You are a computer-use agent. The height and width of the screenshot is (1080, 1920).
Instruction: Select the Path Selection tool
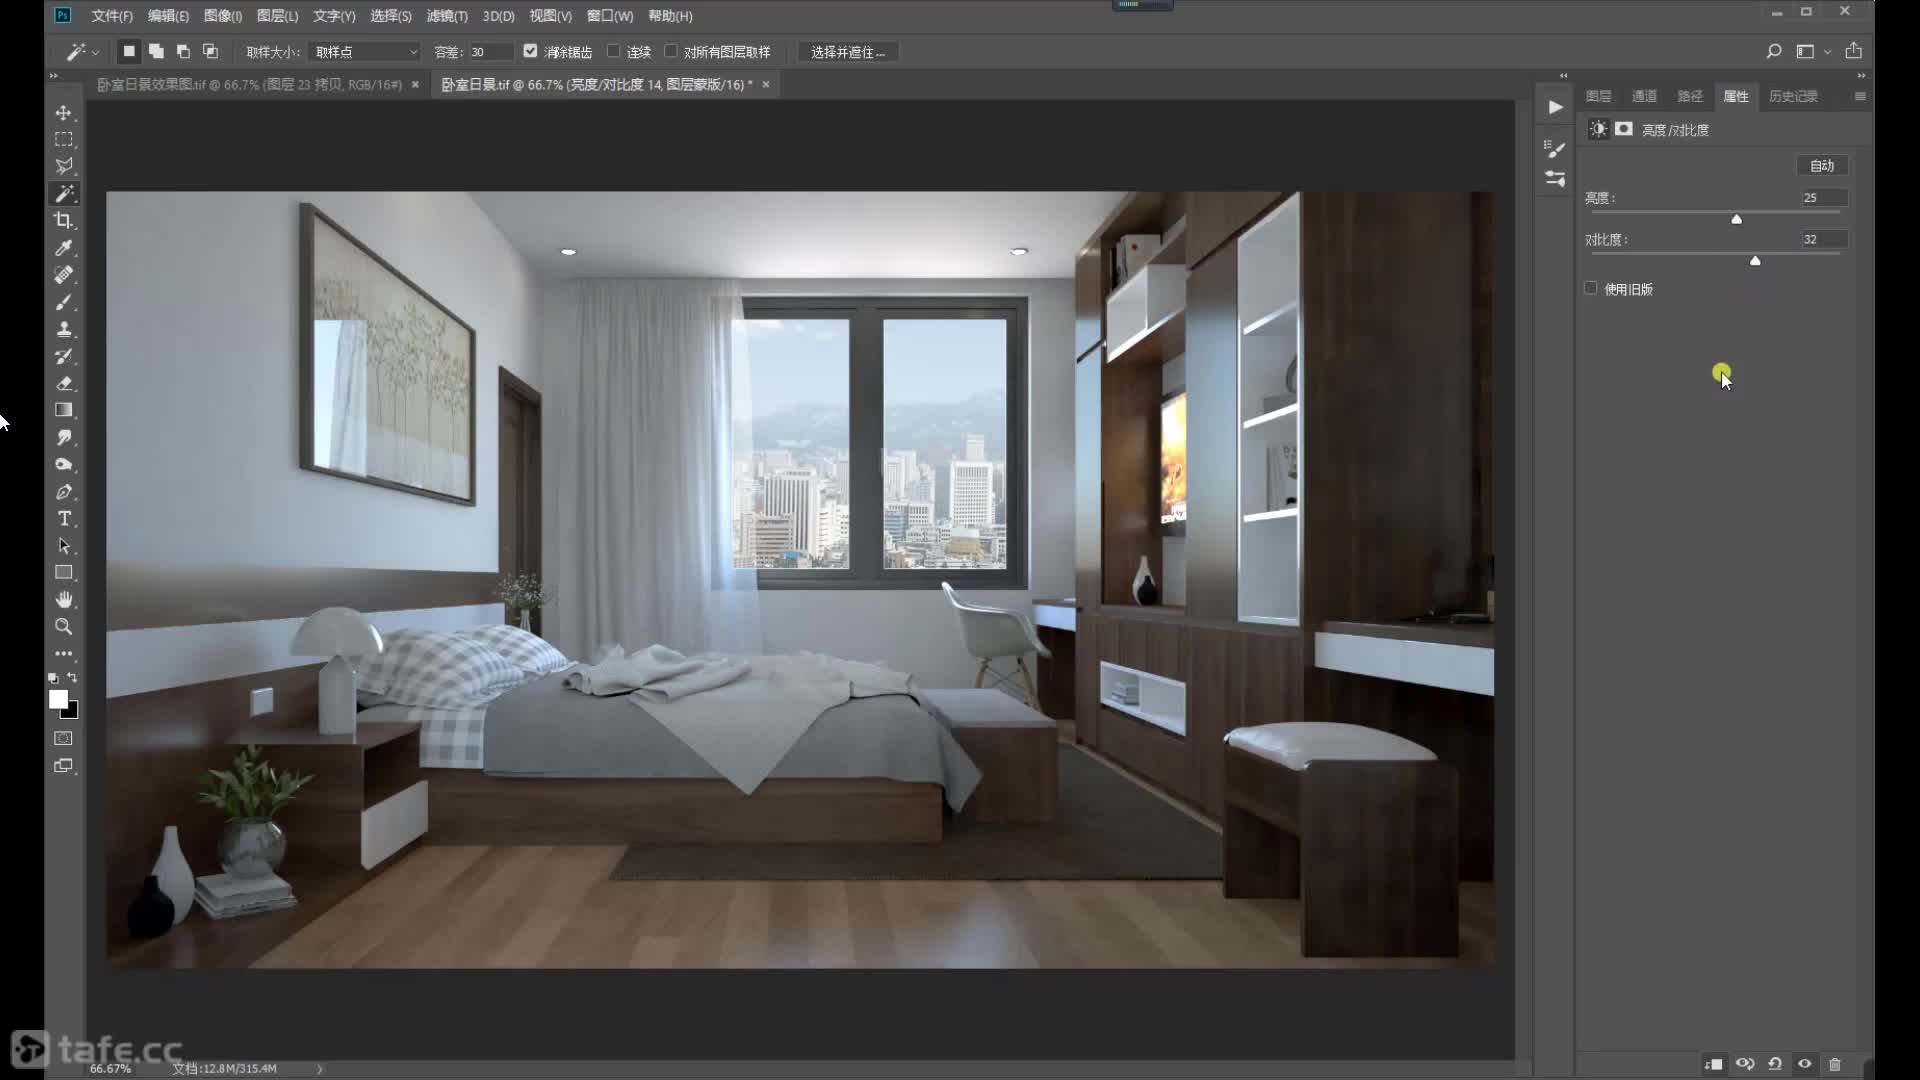coord(63,546)
